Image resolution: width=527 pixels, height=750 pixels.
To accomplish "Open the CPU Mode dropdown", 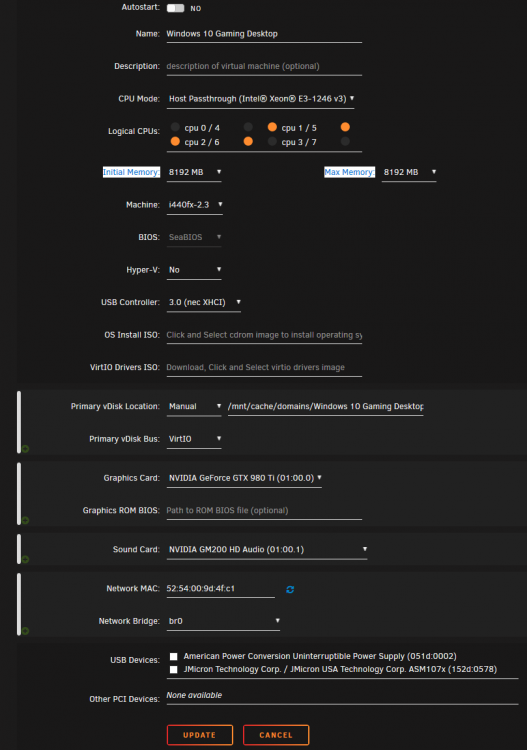I will [261, 99].
